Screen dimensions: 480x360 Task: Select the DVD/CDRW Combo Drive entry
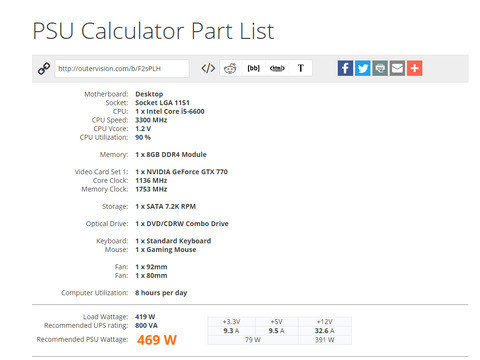coord(182,224)
